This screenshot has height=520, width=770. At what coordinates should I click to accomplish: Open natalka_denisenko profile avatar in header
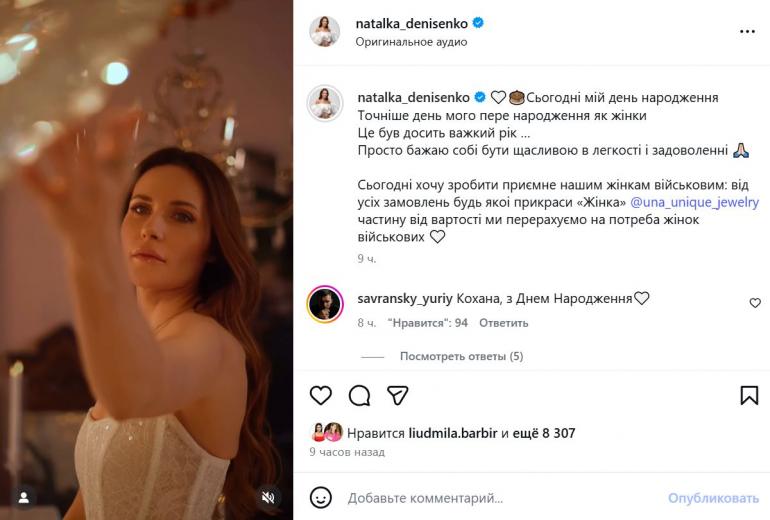pyautogui.click(x=324, y=31)
